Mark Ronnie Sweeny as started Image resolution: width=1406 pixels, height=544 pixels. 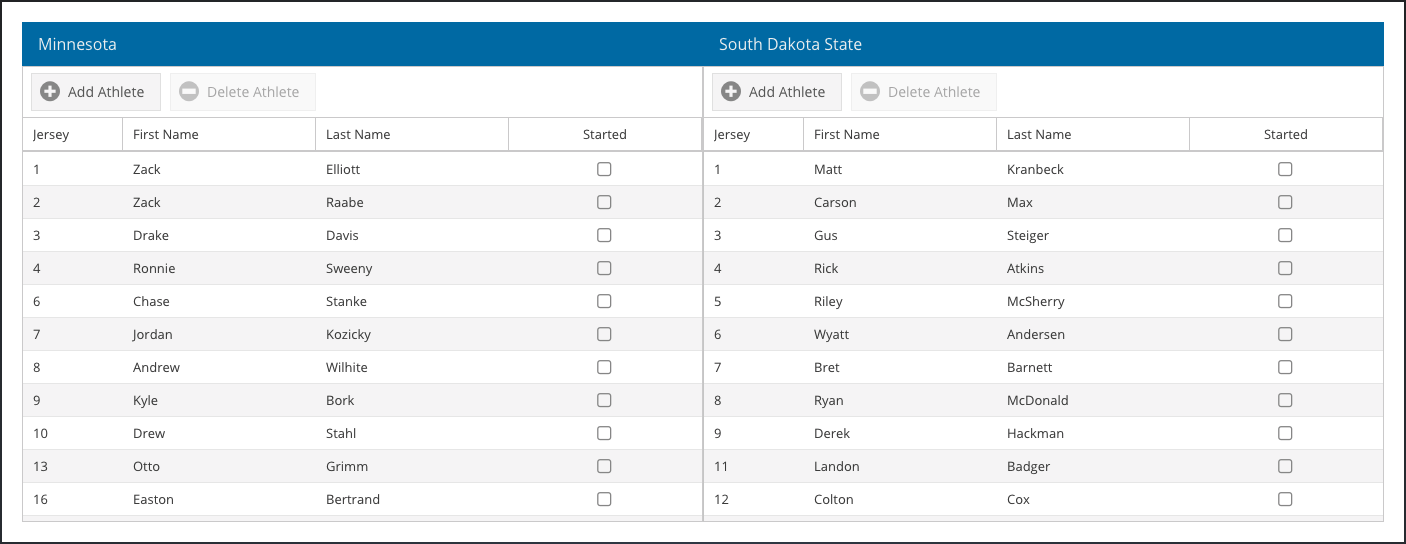(x=604, y=268)
